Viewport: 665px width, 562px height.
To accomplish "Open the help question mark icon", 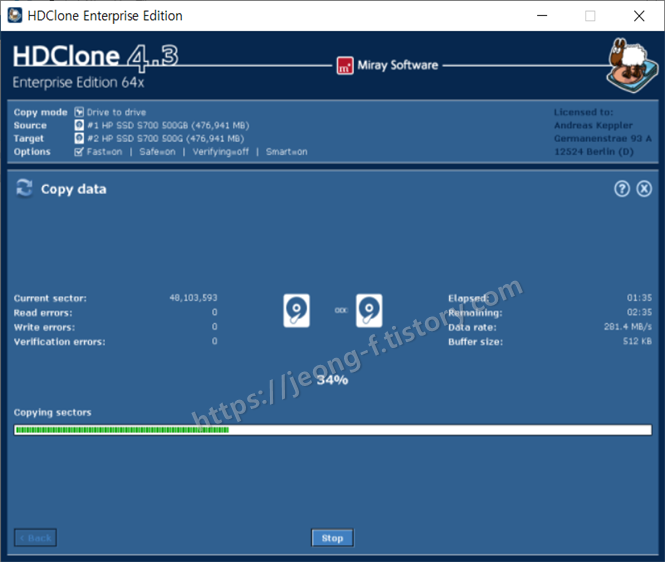I will click(x=622, y=189).
